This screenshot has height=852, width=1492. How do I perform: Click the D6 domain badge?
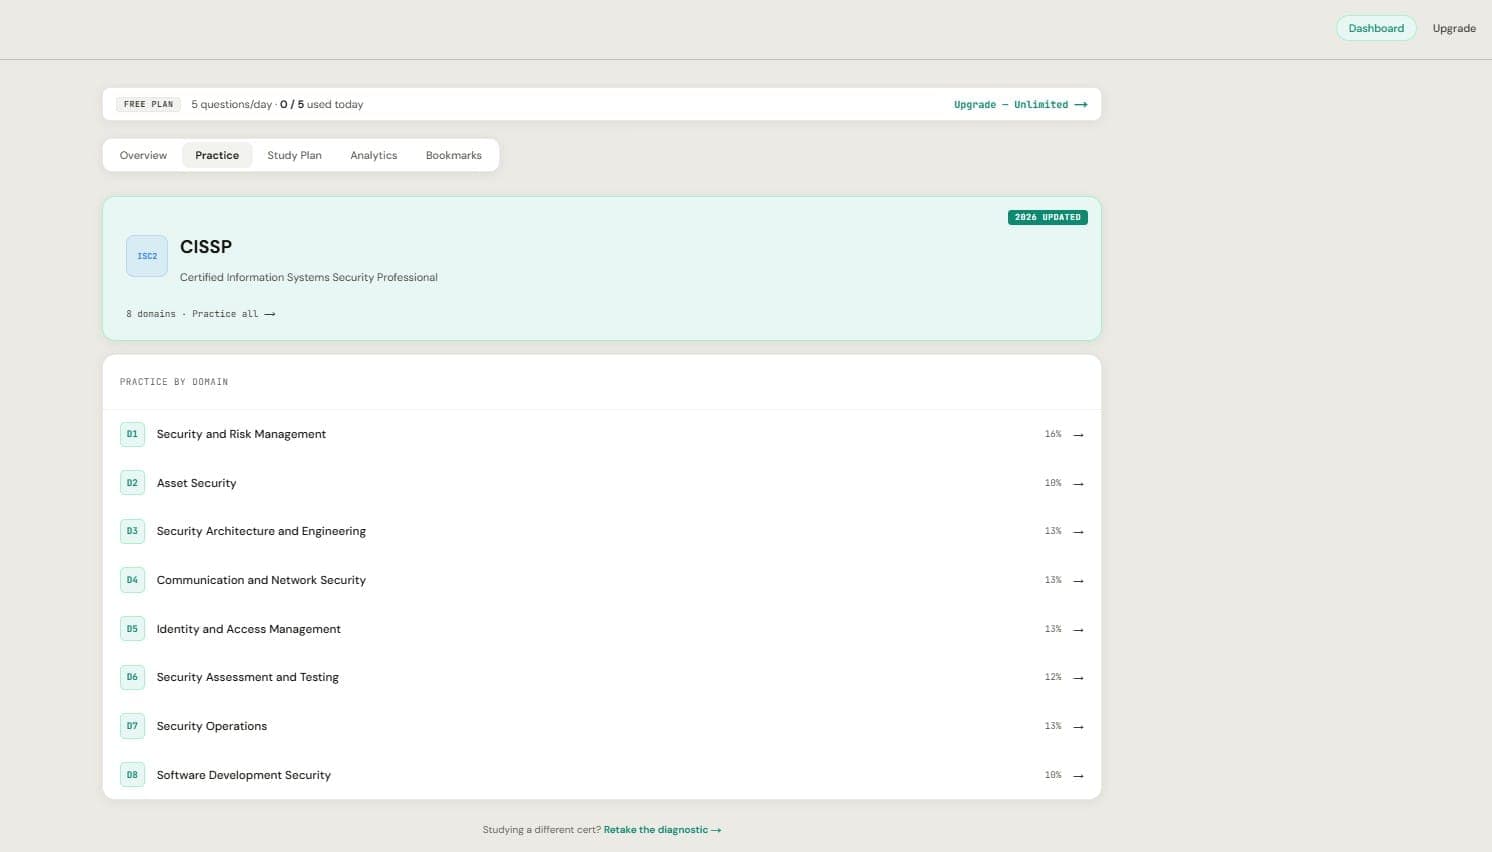pos(132,677)
